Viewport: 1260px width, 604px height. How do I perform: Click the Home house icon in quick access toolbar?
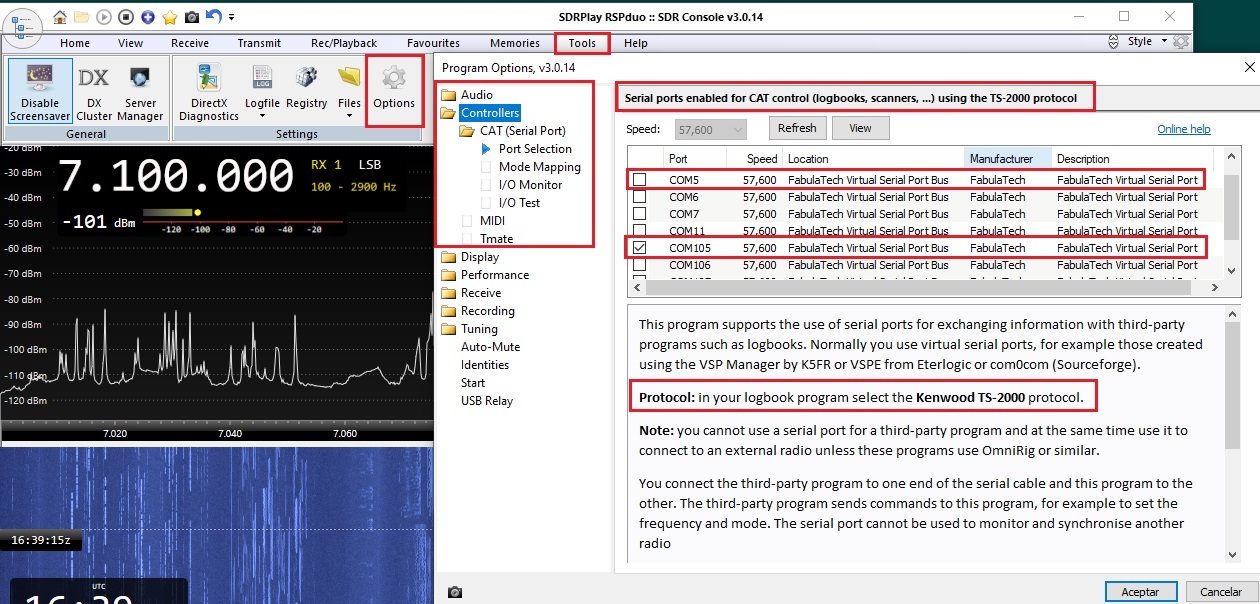[60, 17]
